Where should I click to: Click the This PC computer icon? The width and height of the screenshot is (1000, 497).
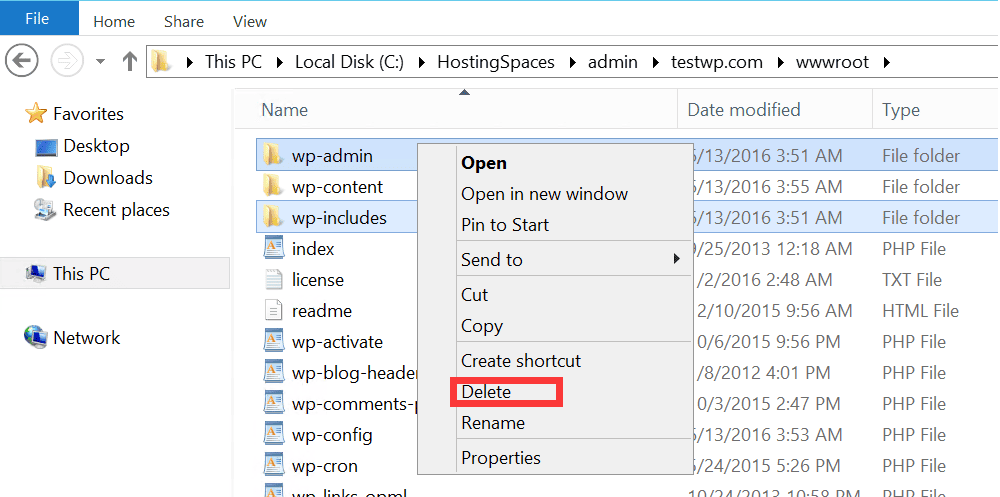35,274
